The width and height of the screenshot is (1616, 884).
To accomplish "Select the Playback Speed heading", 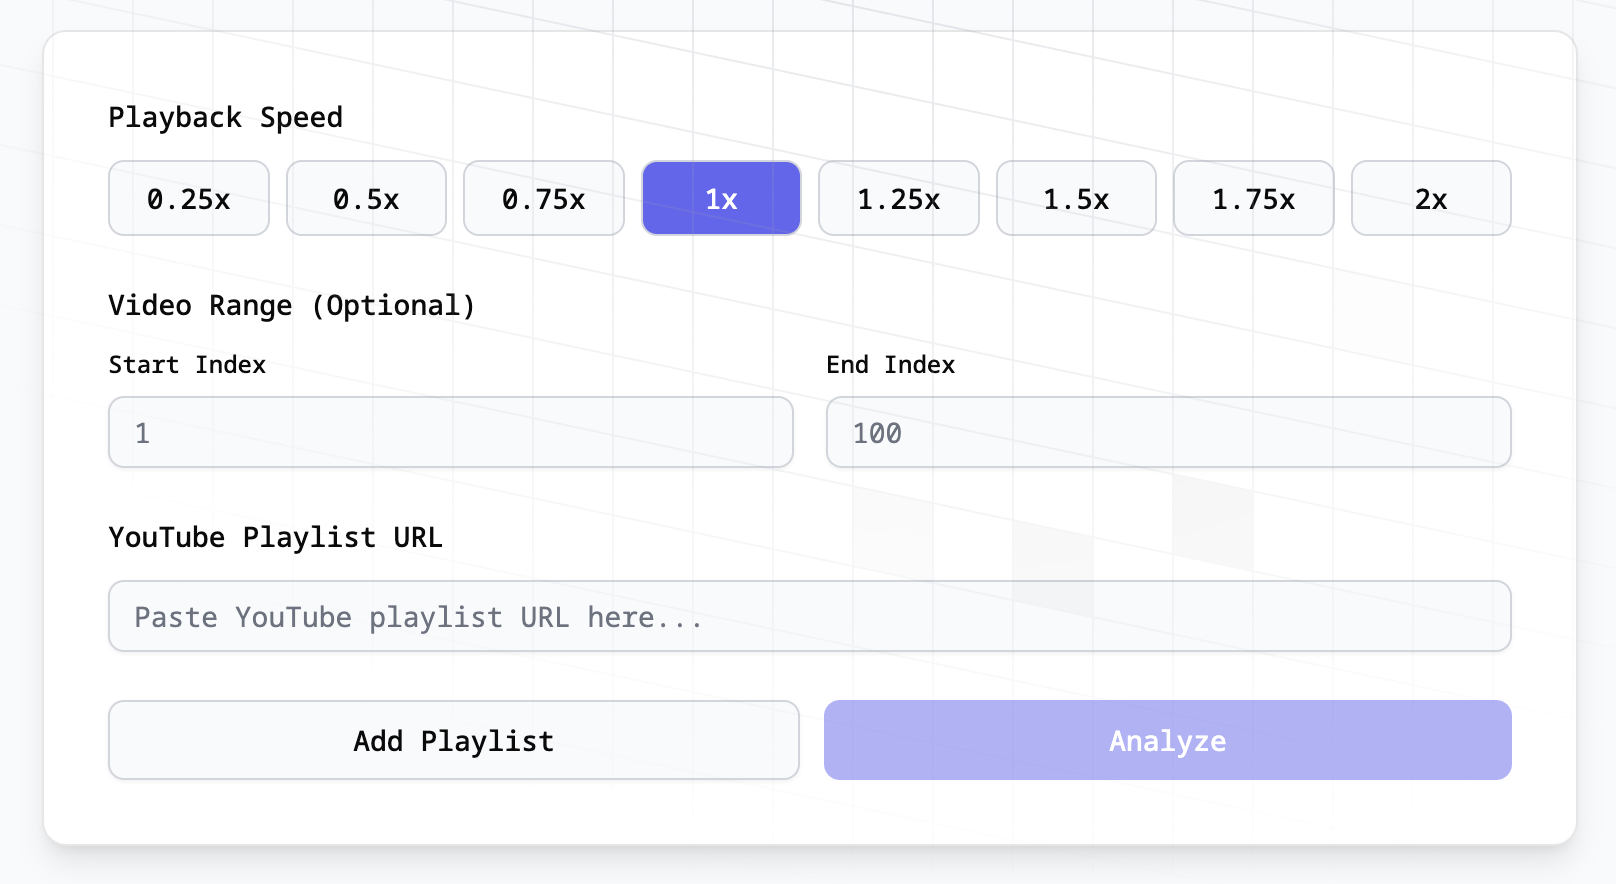I will click(226, 117).
